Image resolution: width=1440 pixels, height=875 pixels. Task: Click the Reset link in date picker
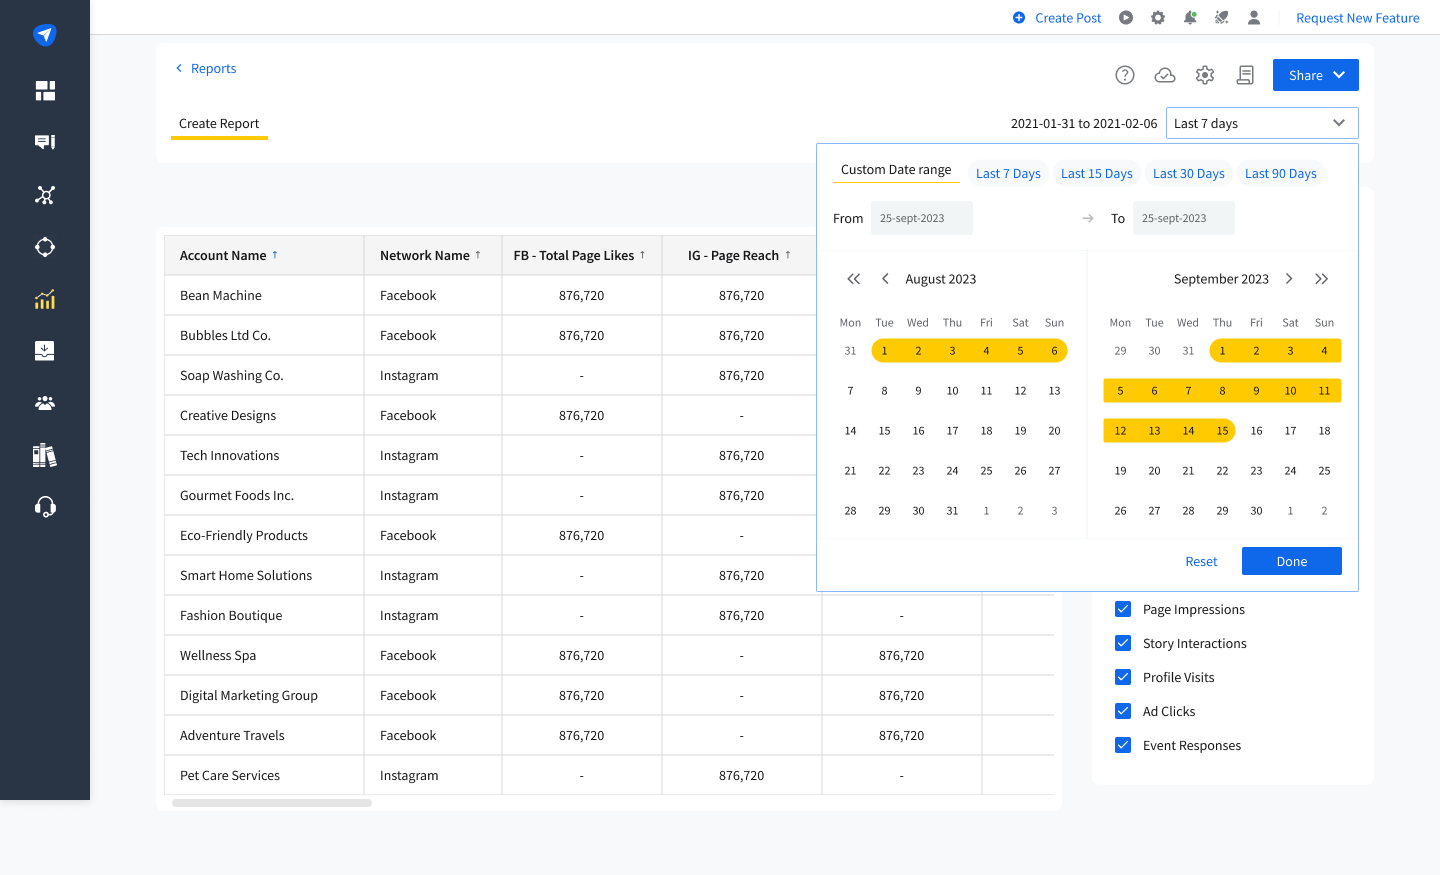[1201, 562]
